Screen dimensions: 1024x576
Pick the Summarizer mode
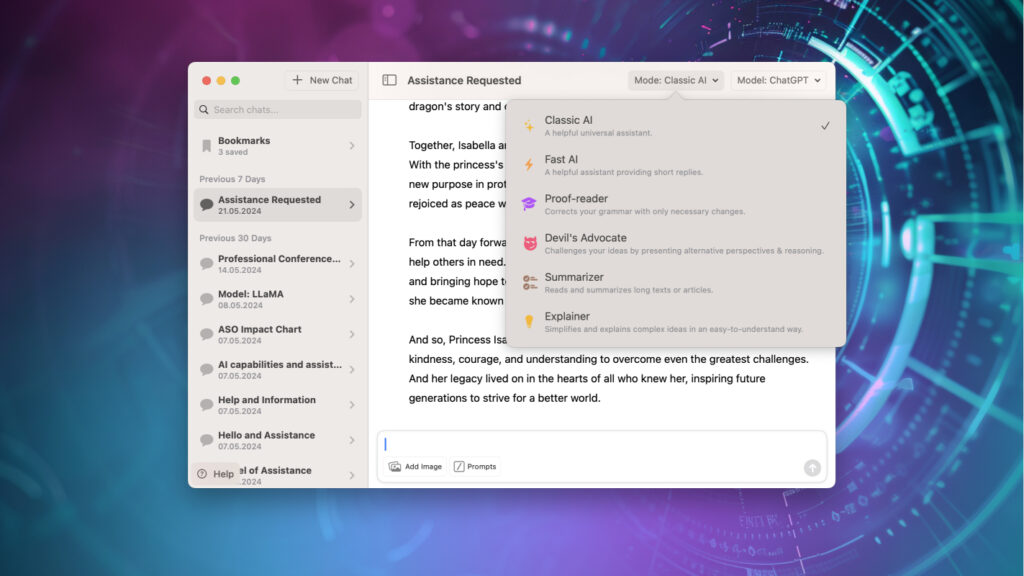(x=676, y=282)
